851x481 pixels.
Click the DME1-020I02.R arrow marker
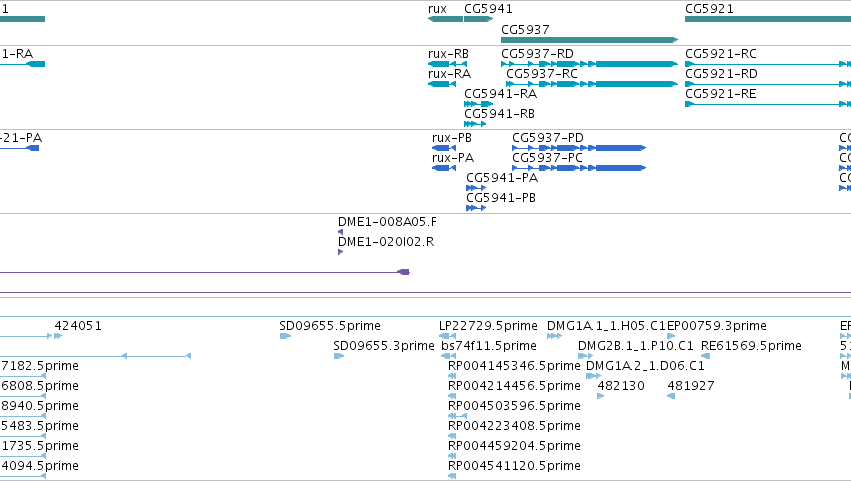point(340,252)
